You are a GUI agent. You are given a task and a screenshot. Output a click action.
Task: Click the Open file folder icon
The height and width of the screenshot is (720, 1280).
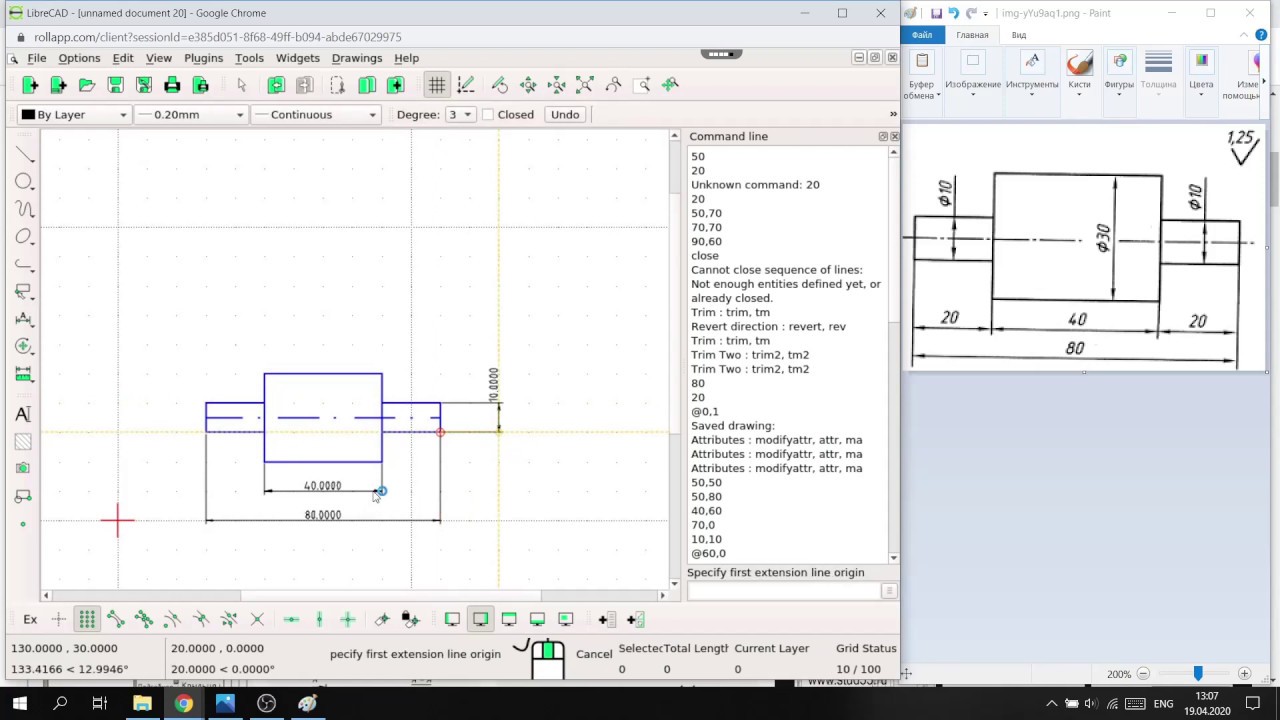click(x=87, y=85)
